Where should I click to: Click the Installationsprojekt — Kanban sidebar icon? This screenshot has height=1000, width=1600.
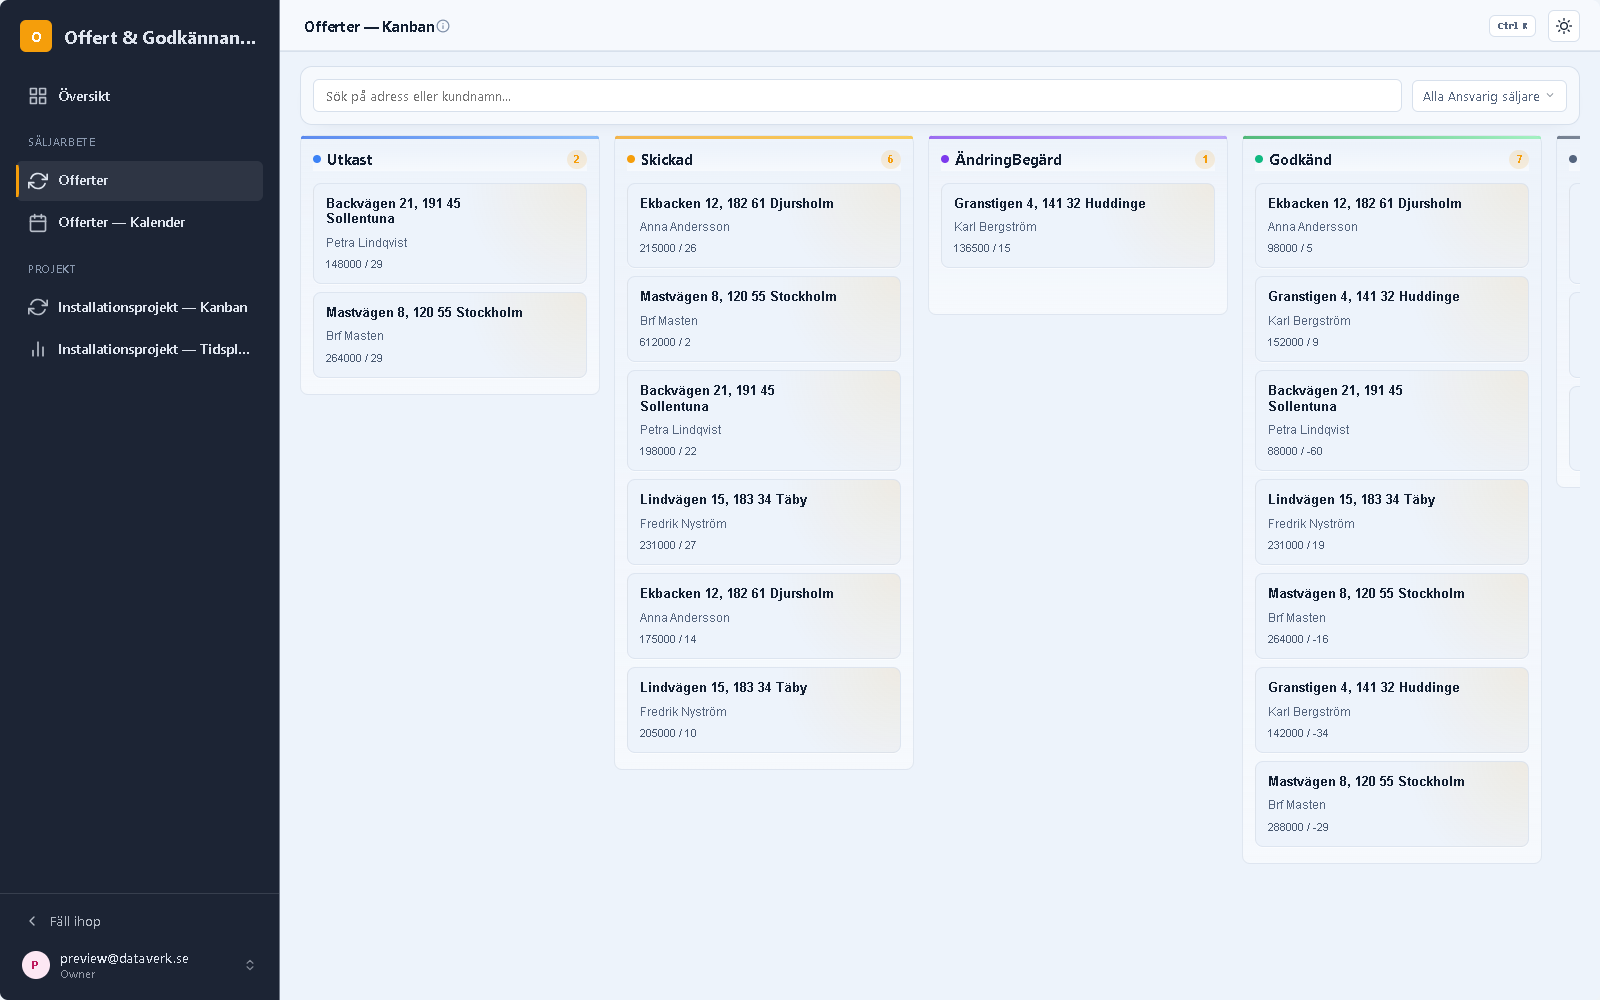click(38, 307)
